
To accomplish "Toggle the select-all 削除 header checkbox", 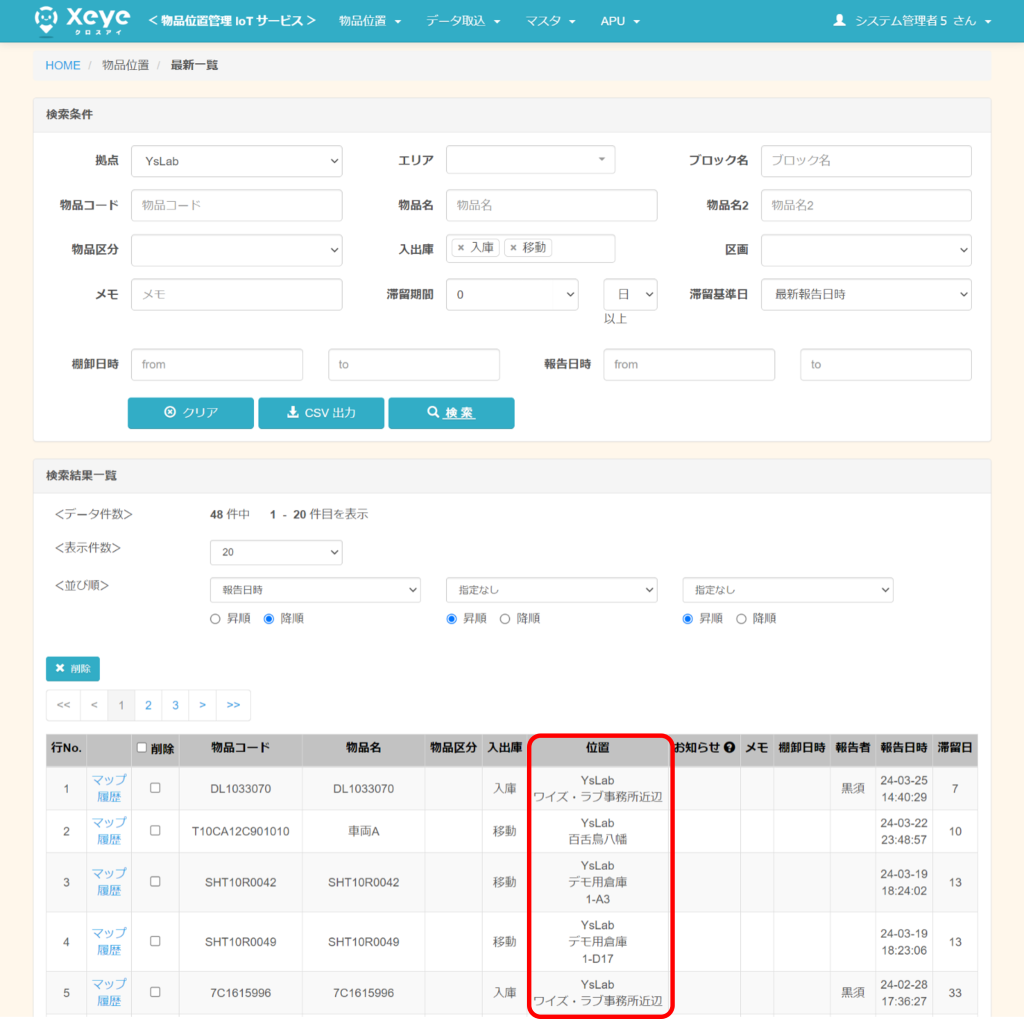I will pos(142,748).
